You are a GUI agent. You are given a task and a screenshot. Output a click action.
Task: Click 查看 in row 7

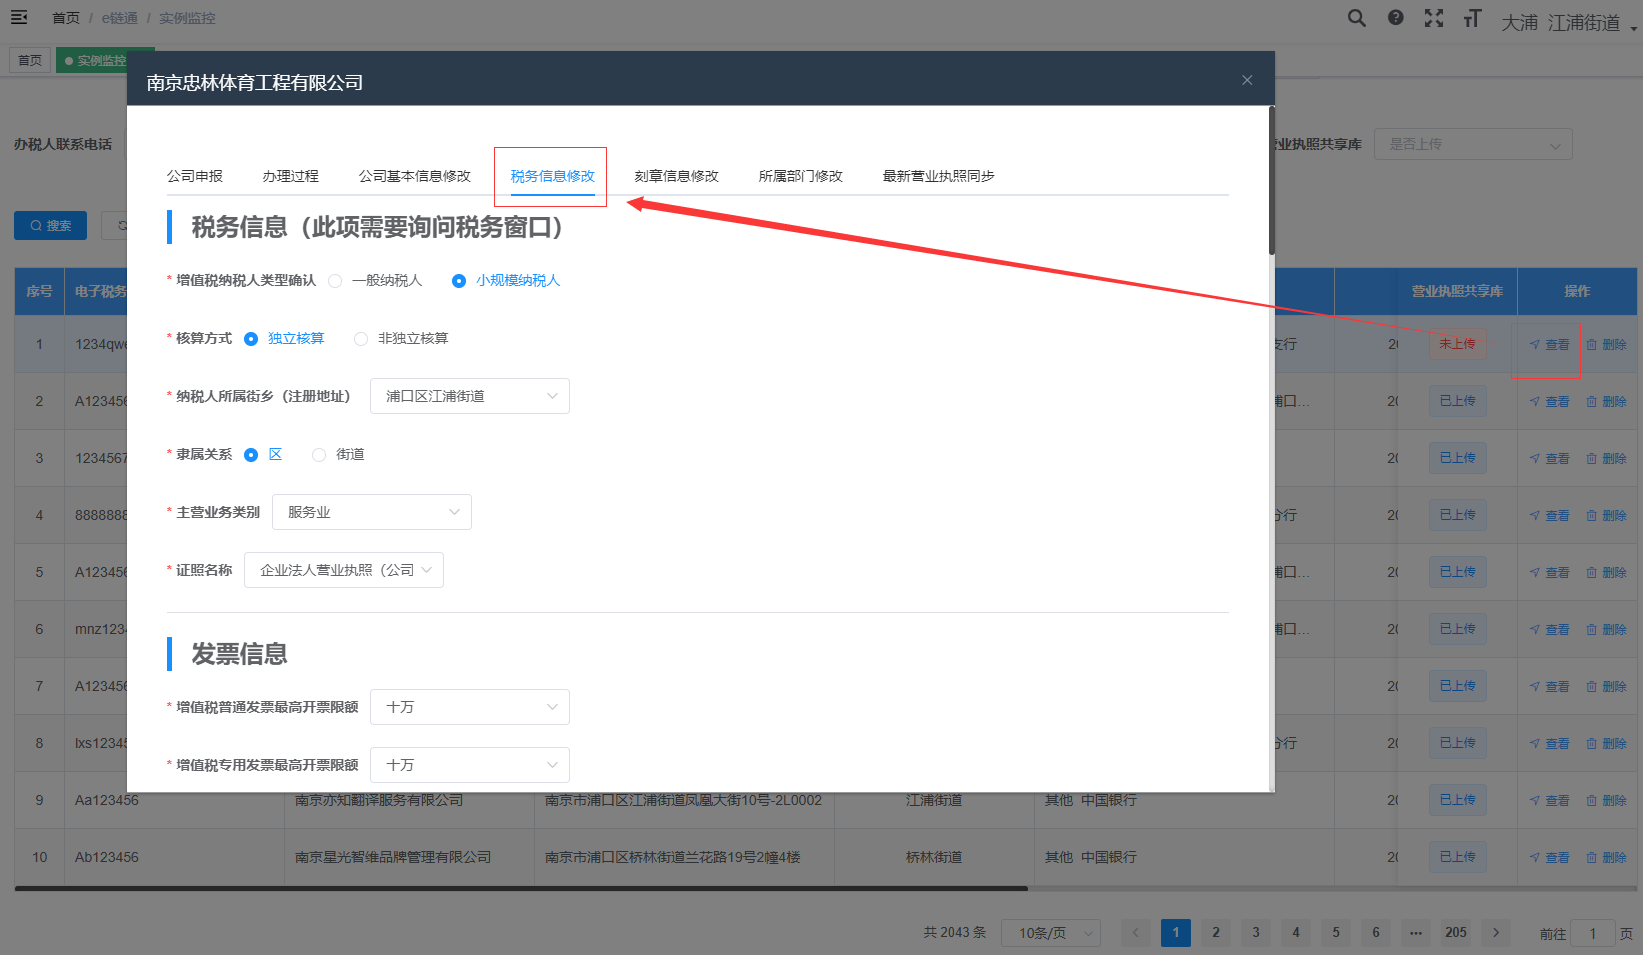pos(1549,686)
